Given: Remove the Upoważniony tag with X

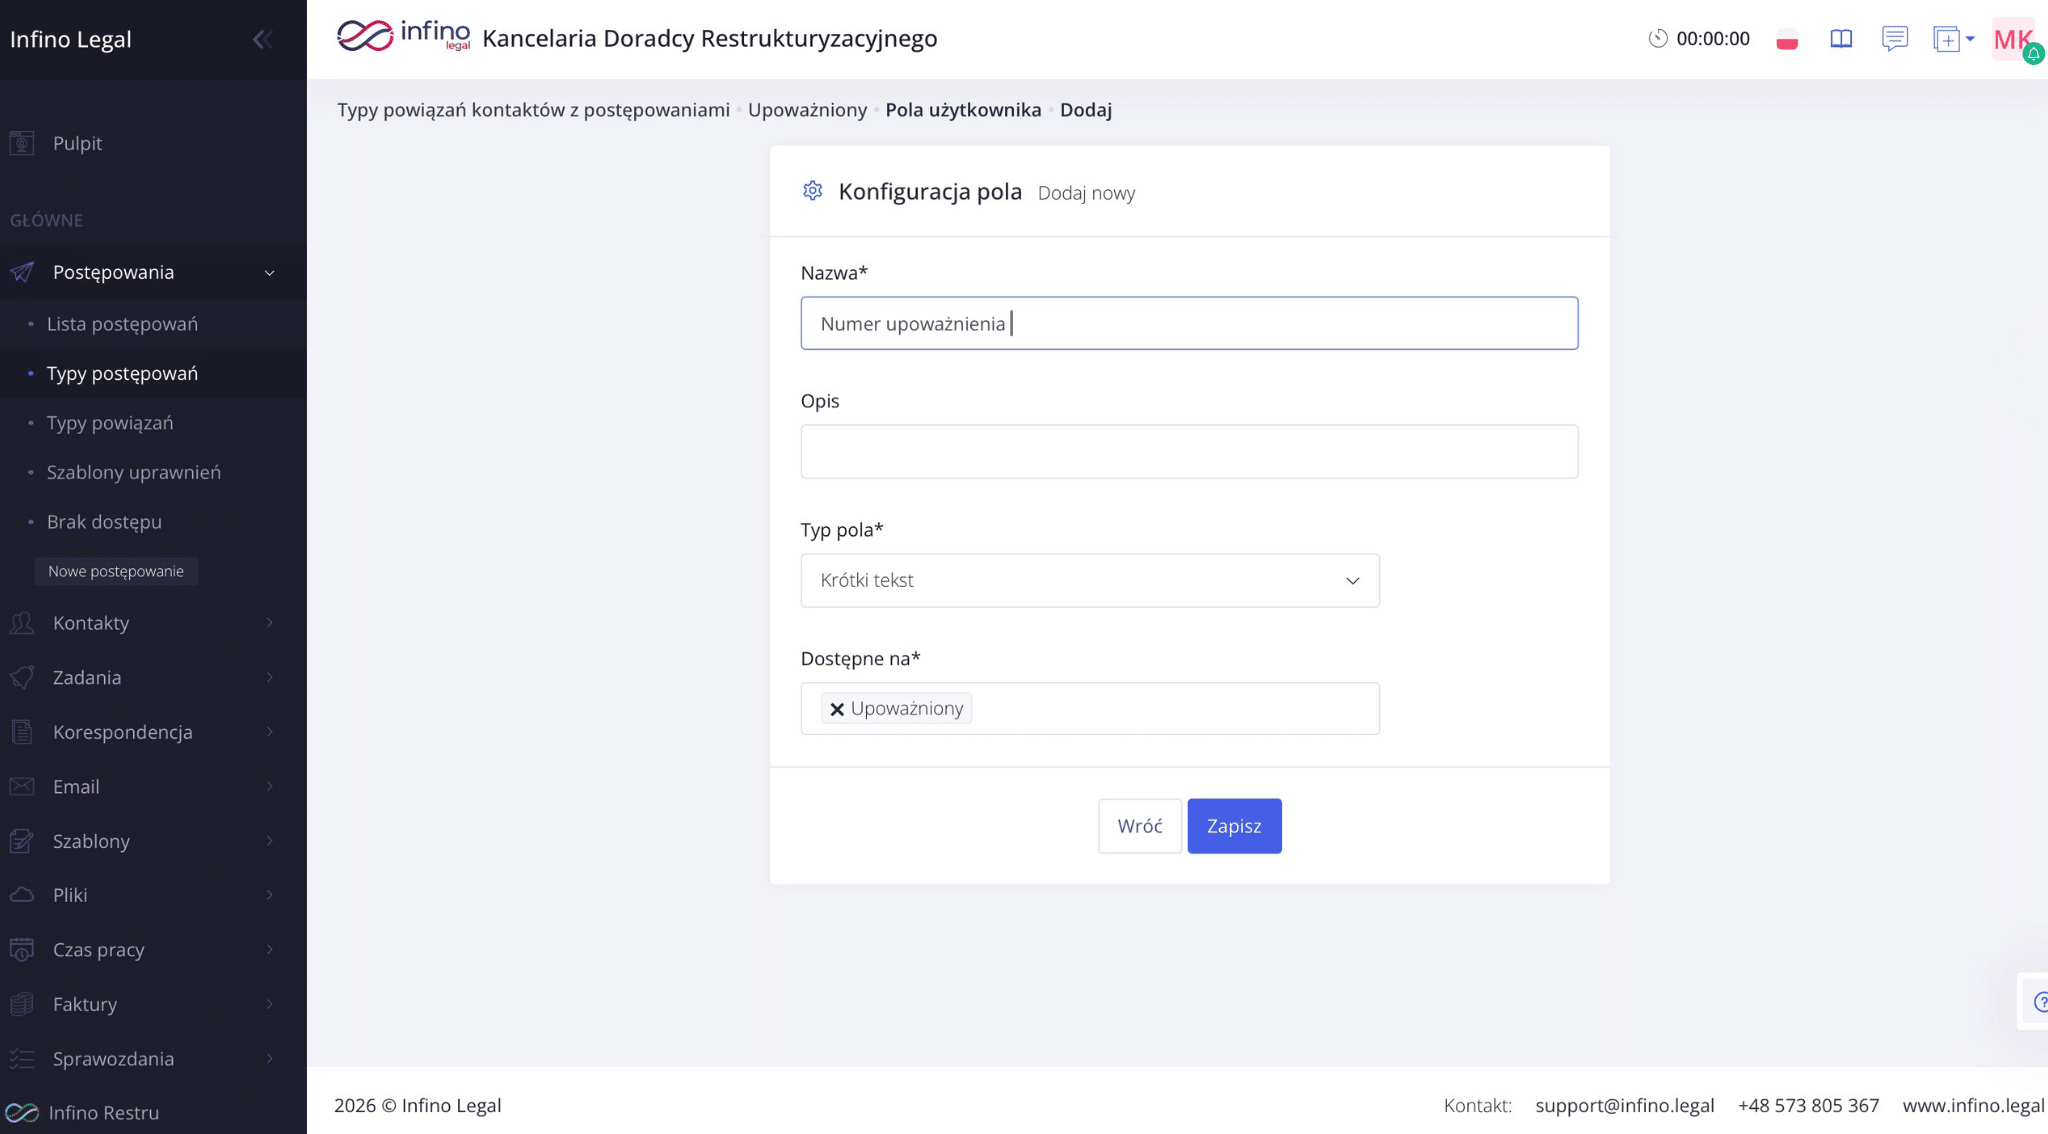Looking at the screenshot, I should pos(837,709).
